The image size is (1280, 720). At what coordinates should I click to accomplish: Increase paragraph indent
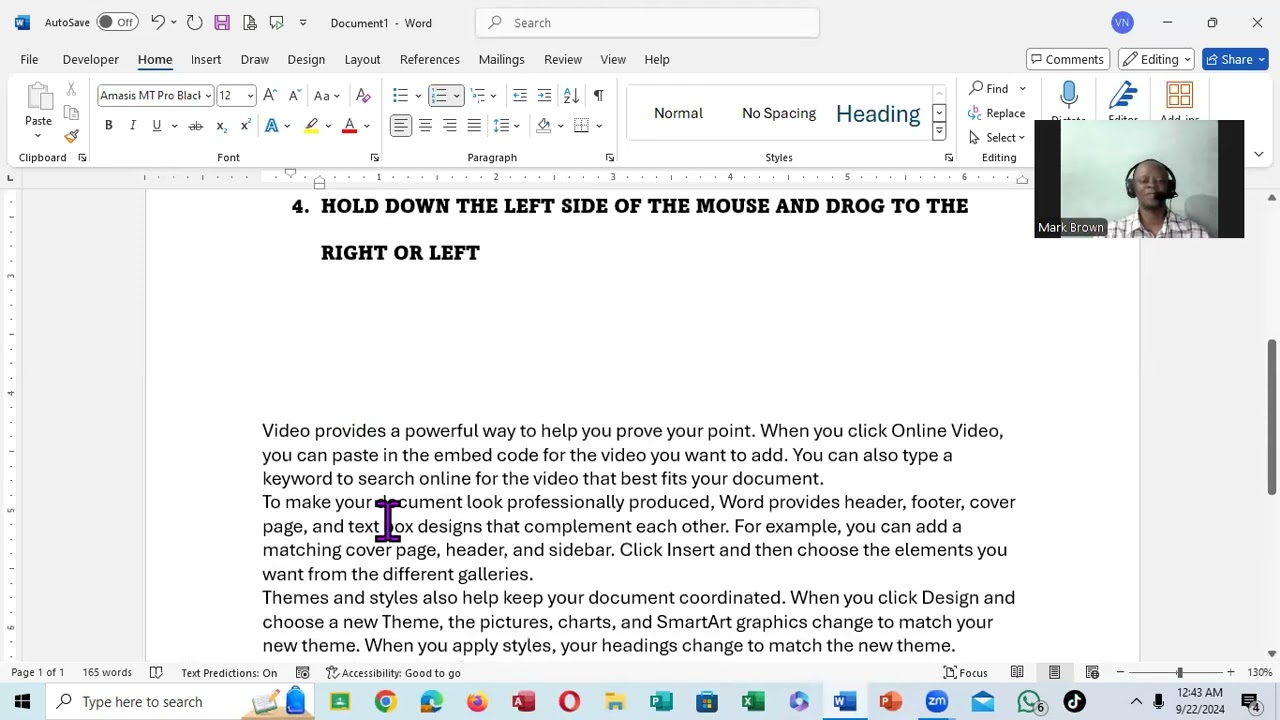click(544, 95)
